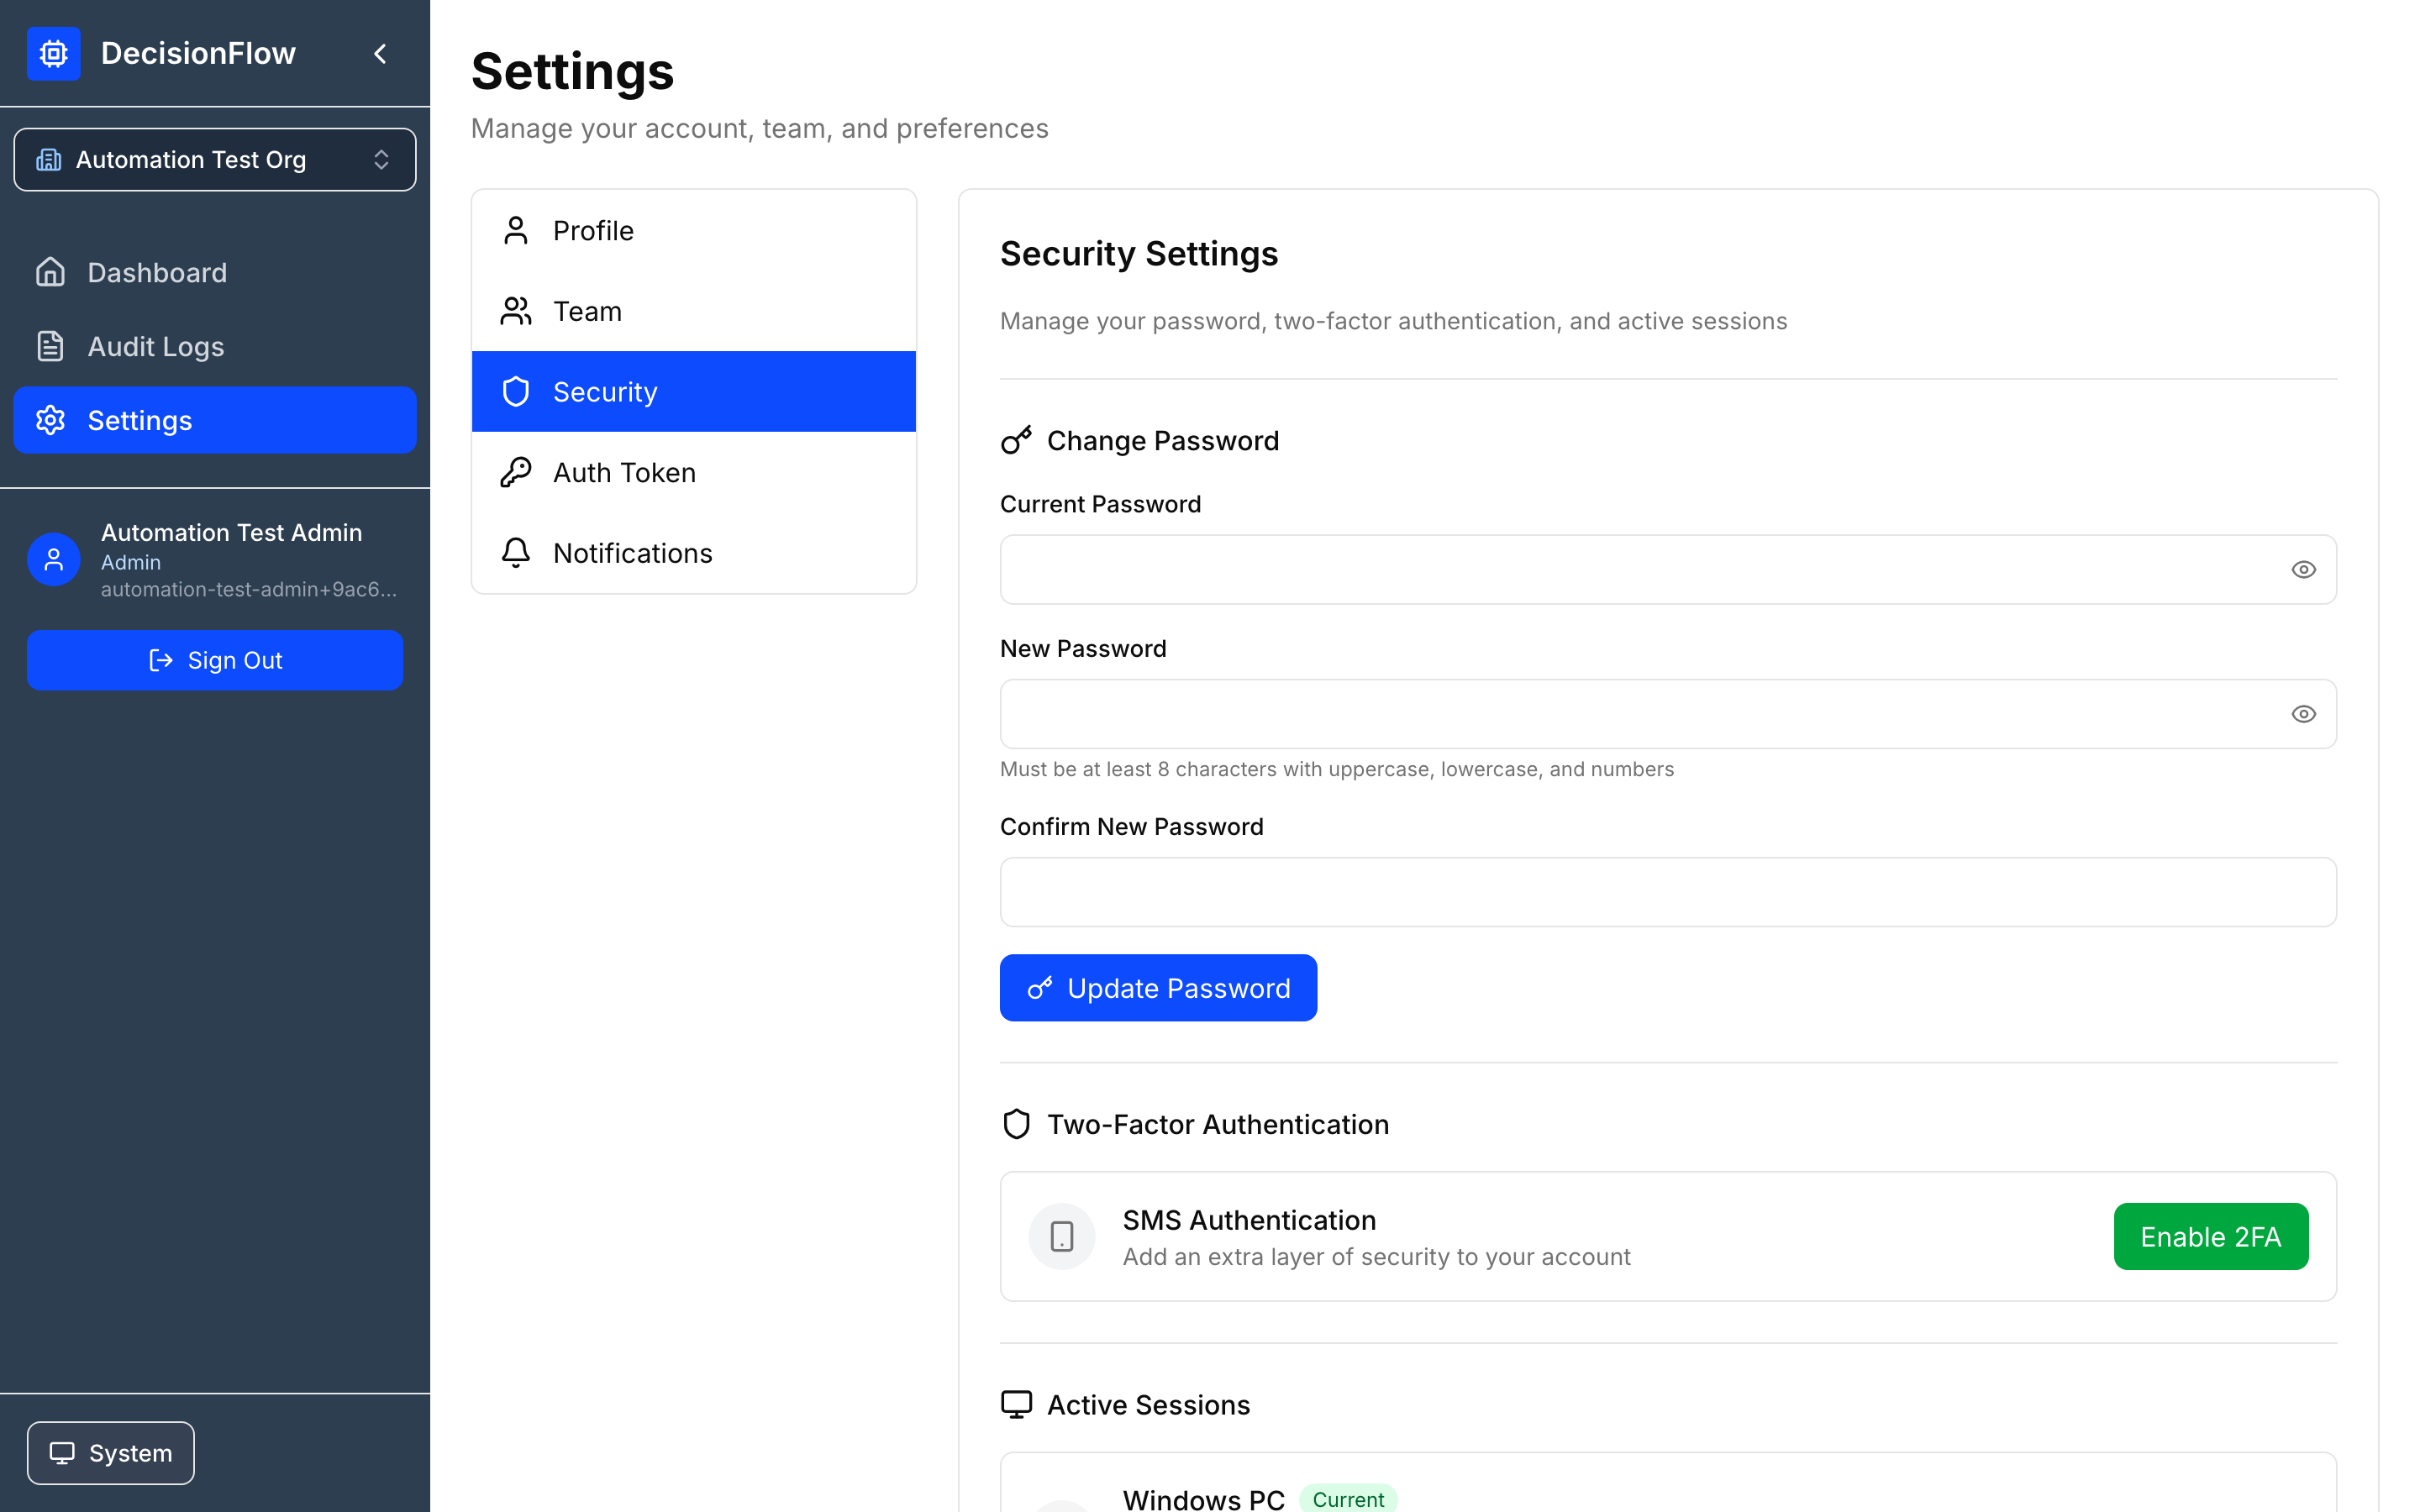Click the monitor icon in System button

coord(62,1453)
